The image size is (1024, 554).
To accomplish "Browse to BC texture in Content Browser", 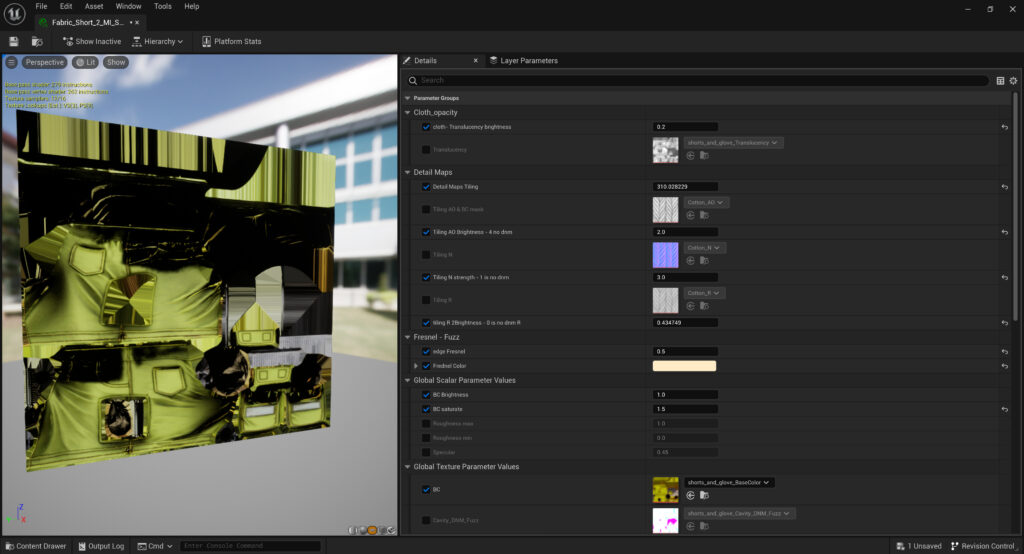I will [704, 495].
